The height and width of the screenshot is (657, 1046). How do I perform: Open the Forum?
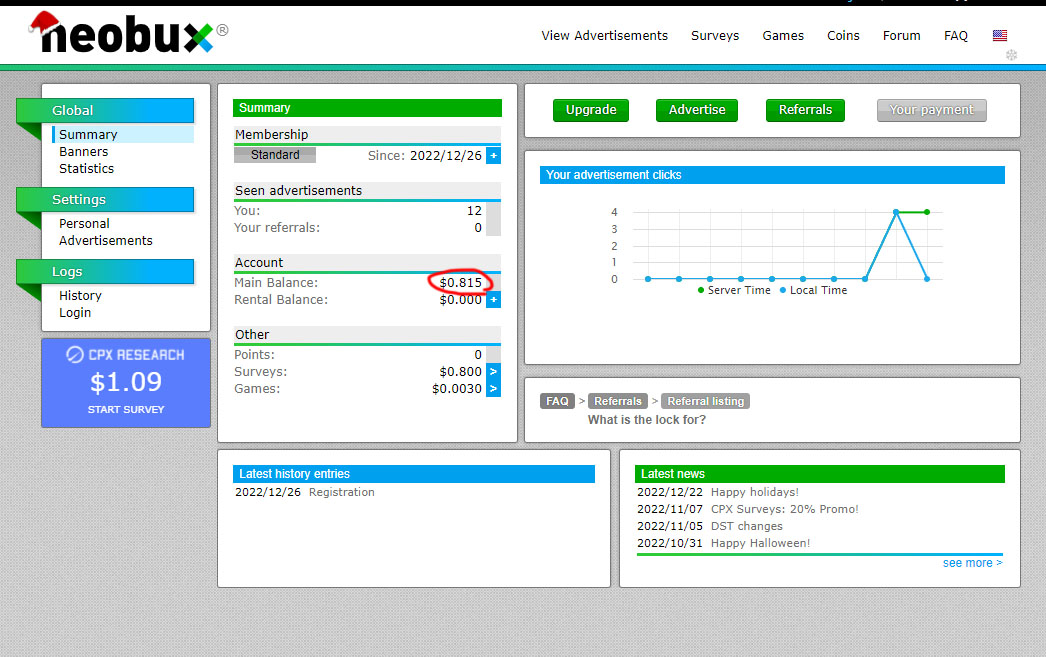tap(901, 35)
